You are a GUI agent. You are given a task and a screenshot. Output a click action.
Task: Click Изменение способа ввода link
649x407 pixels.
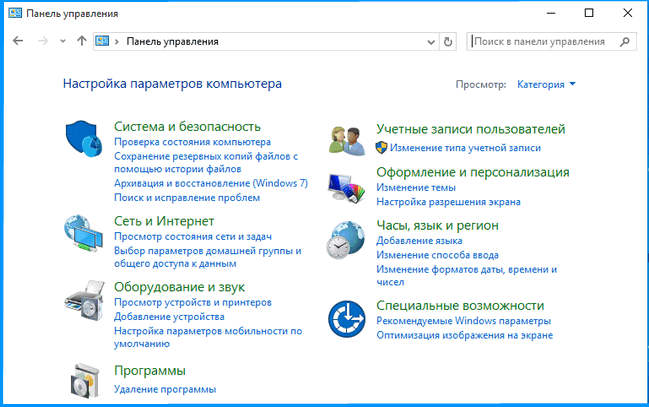click(x=437, y=255)
